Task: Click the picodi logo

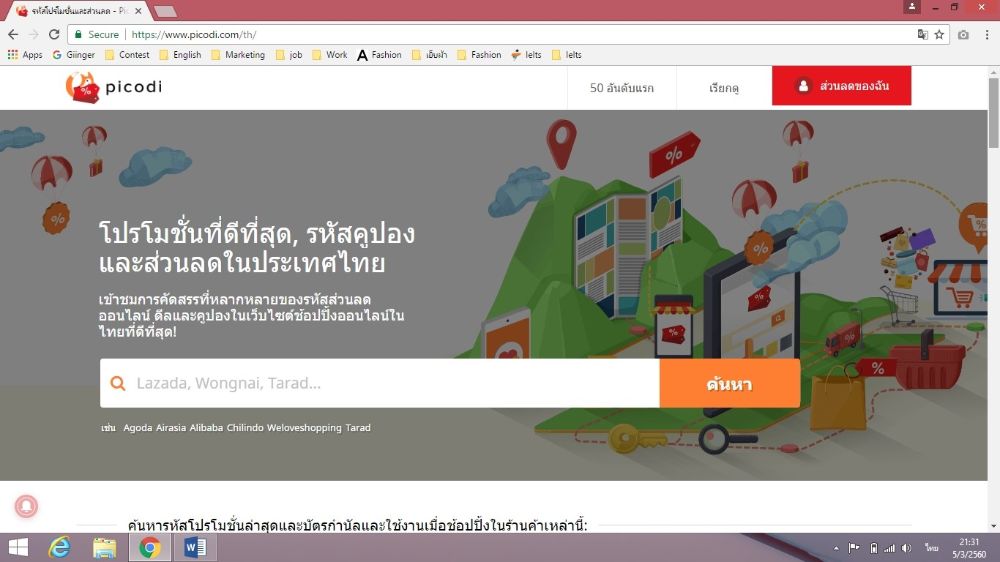Action: click(113, 87)
